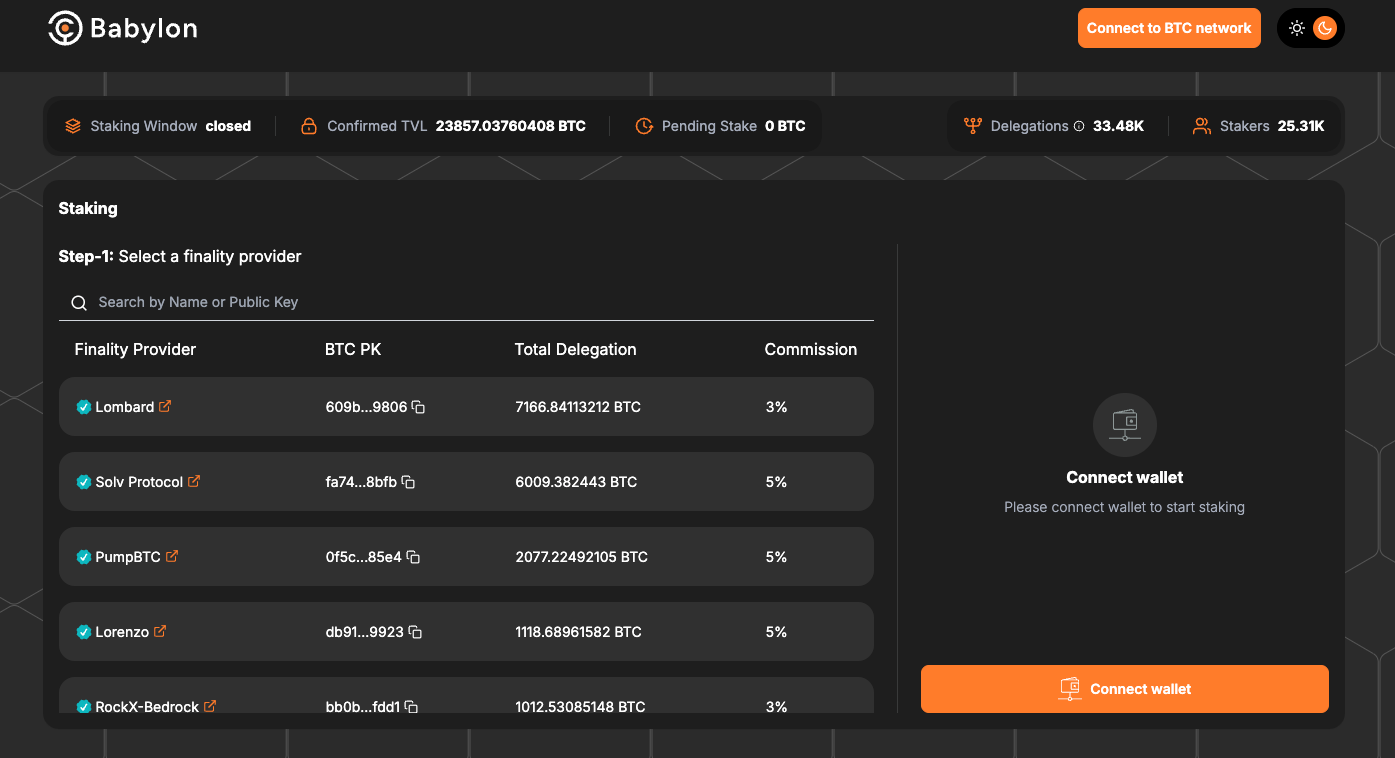Viewport: 1395px width, 758px height.
Task: Click Connect to BTC network button
Action: tap(1169, 28)
